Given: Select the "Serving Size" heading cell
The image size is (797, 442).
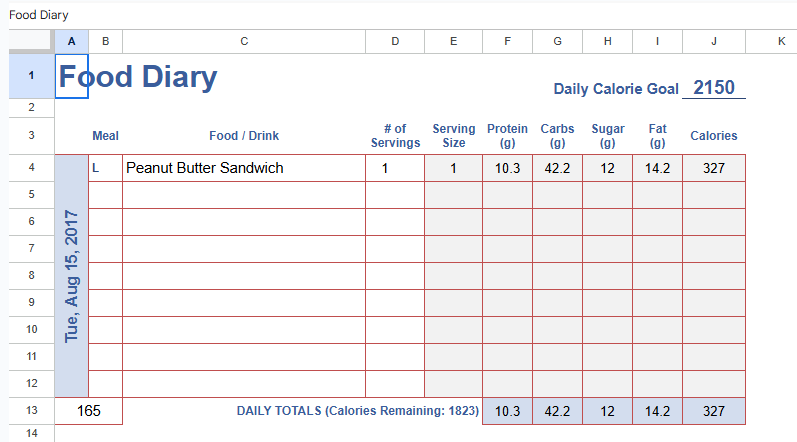Looking at the screenshot, I should (453, 135).
